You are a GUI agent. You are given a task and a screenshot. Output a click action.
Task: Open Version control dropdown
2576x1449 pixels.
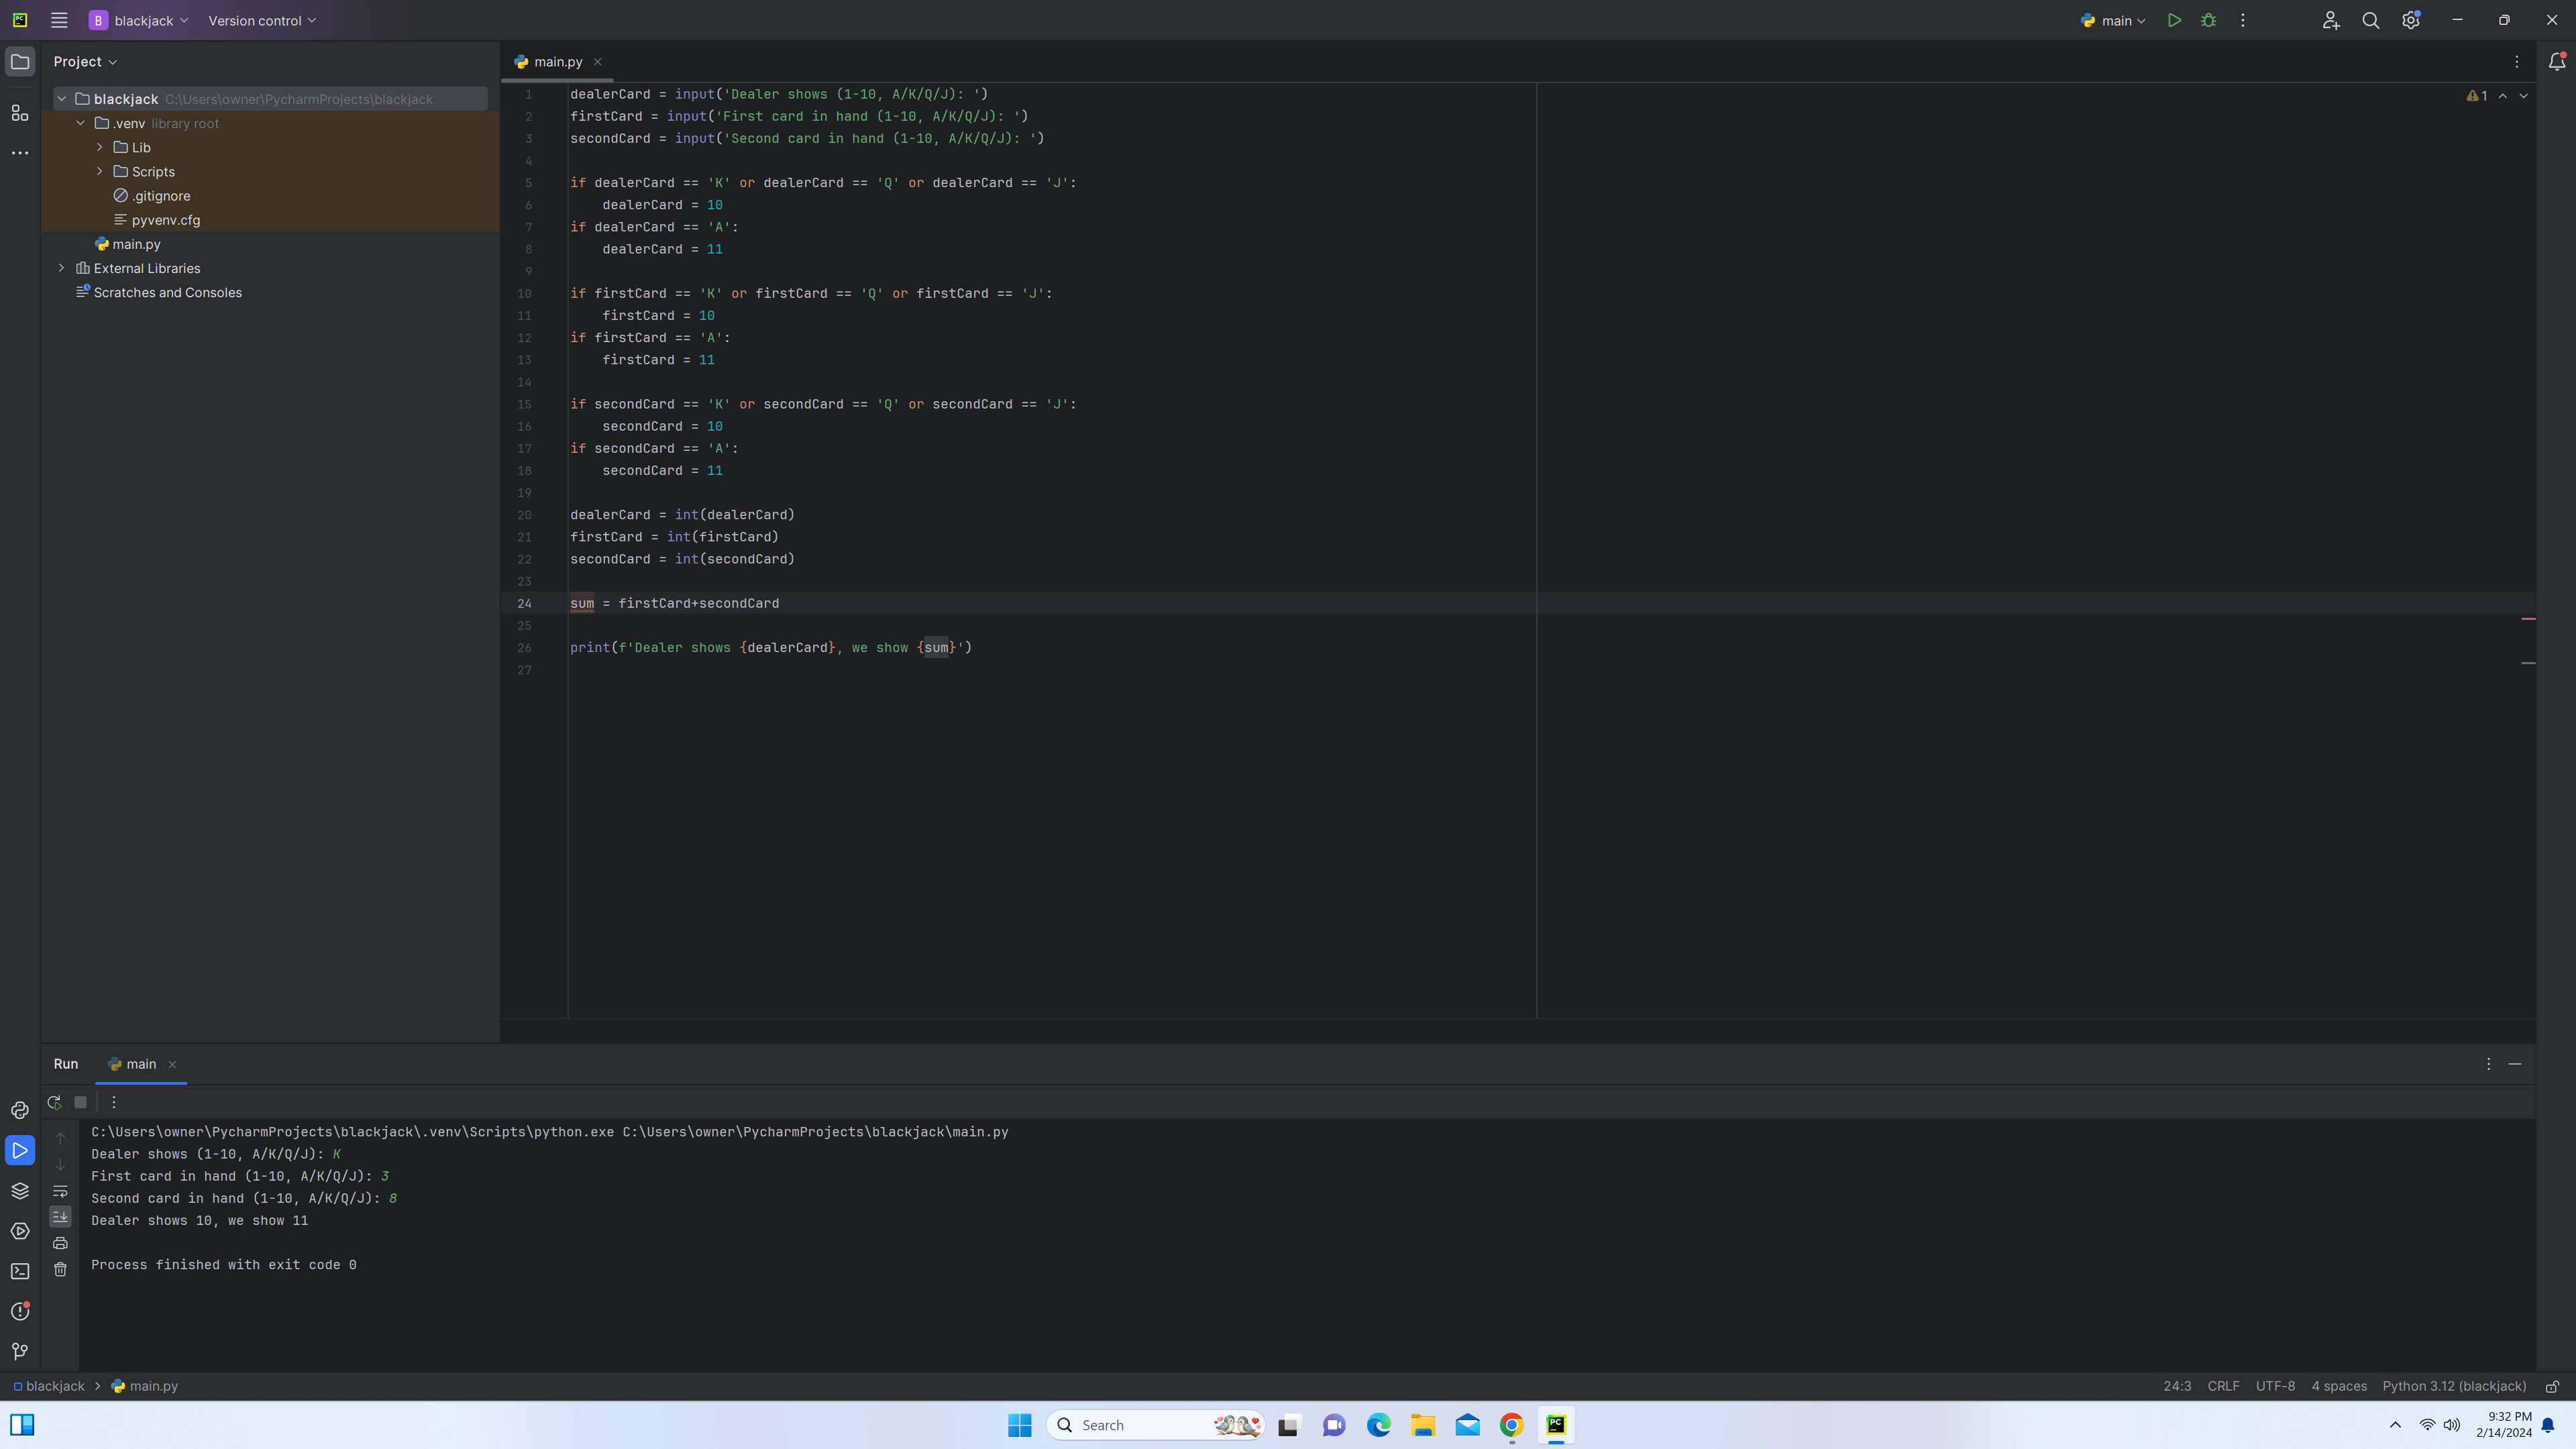[x=262, y=20]
